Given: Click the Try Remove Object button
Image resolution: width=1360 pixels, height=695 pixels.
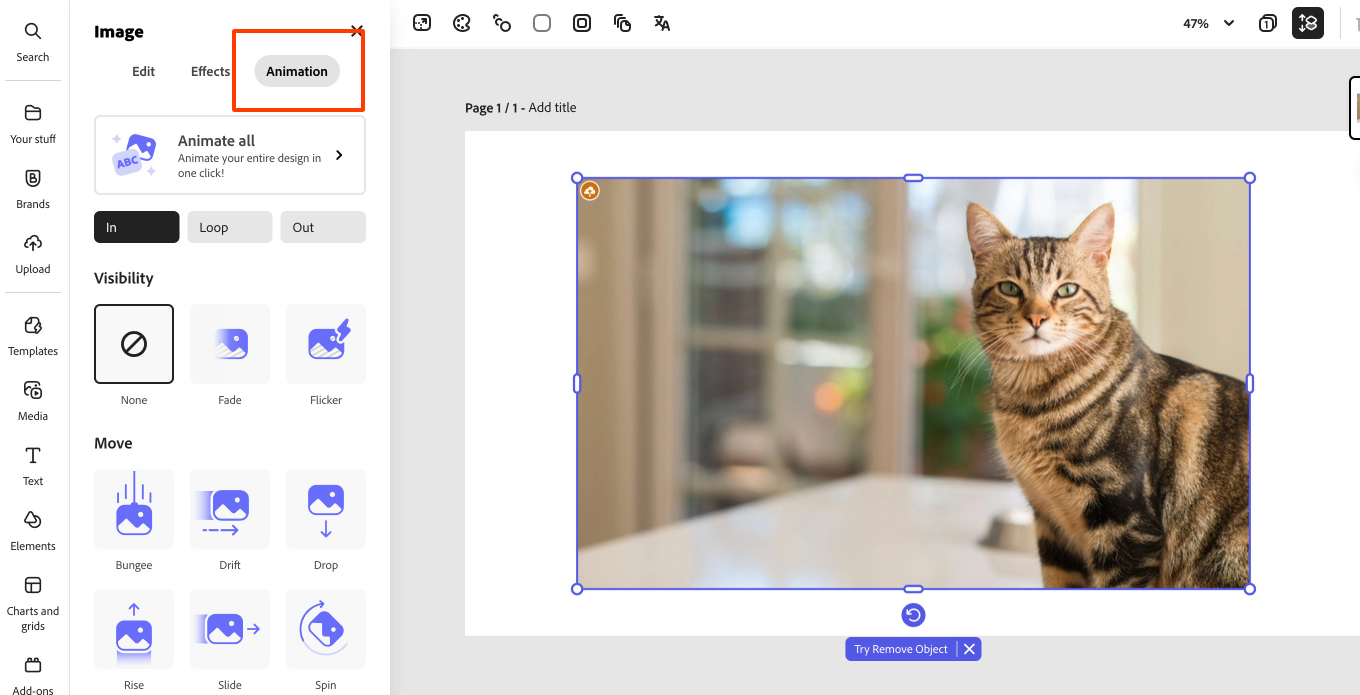Looking at the screenshot, I should pos(901,649).
